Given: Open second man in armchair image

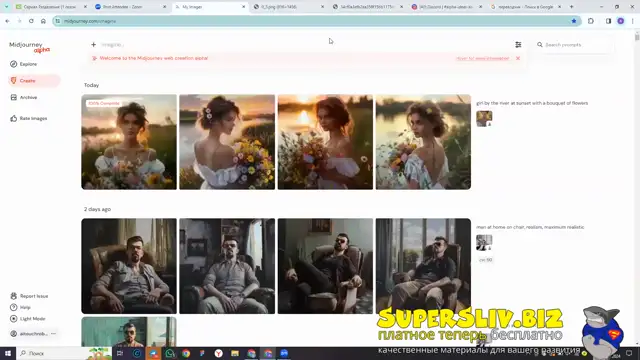Looking at the screenshot, I should (227, 266).
